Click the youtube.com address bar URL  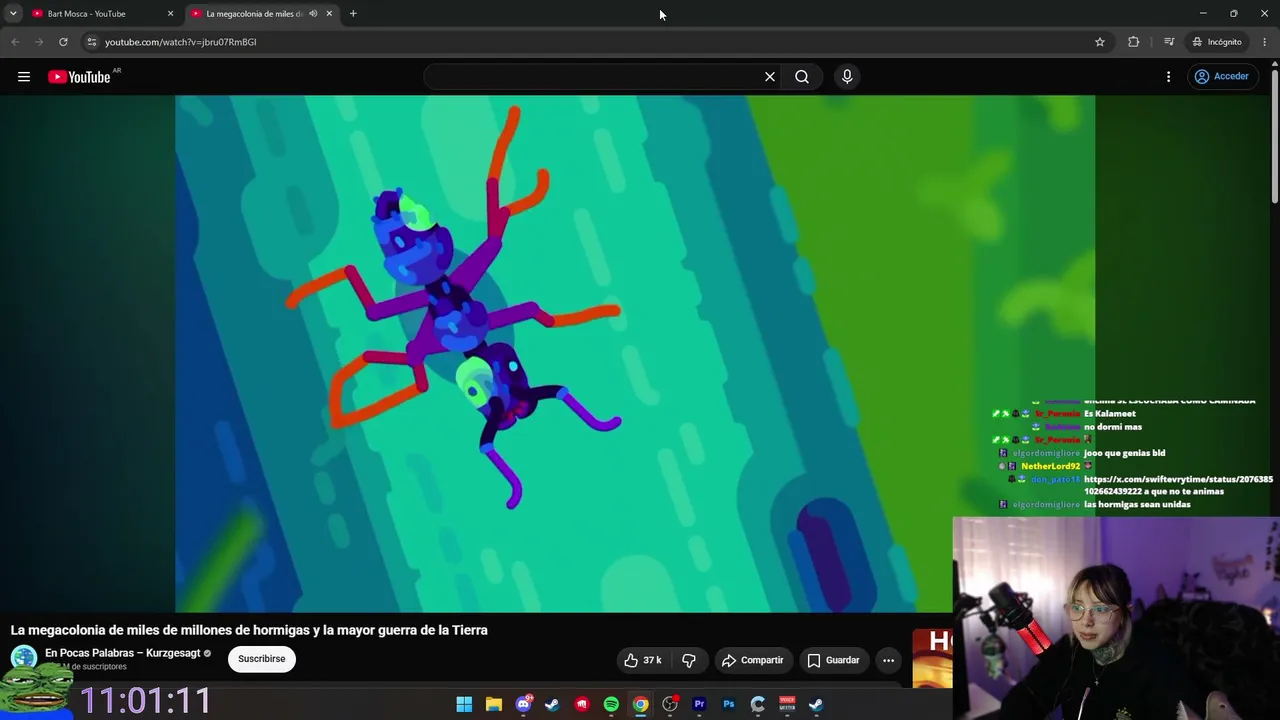pos(181,42)
